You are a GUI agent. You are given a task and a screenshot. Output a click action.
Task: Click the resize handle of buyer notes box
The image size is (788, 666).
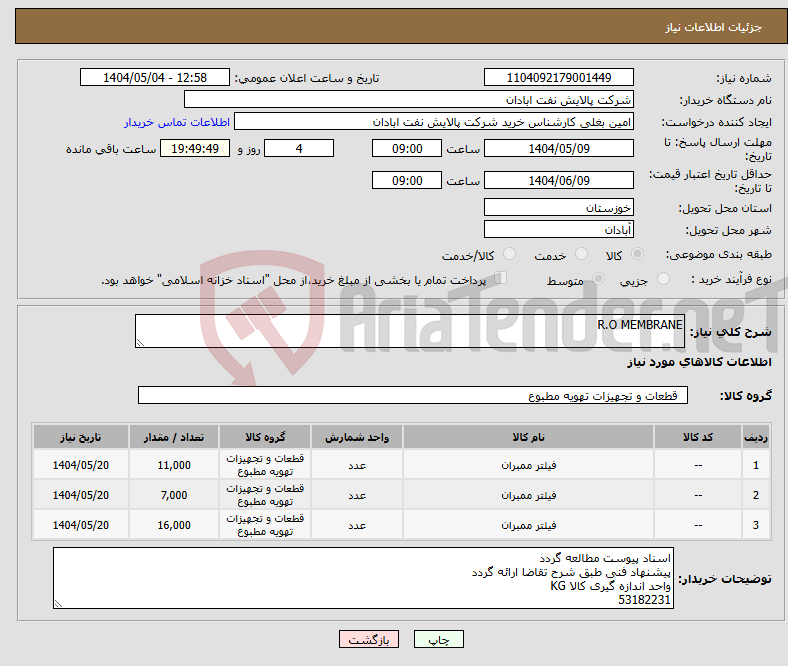pyautogui.click(x=58, y=604)
